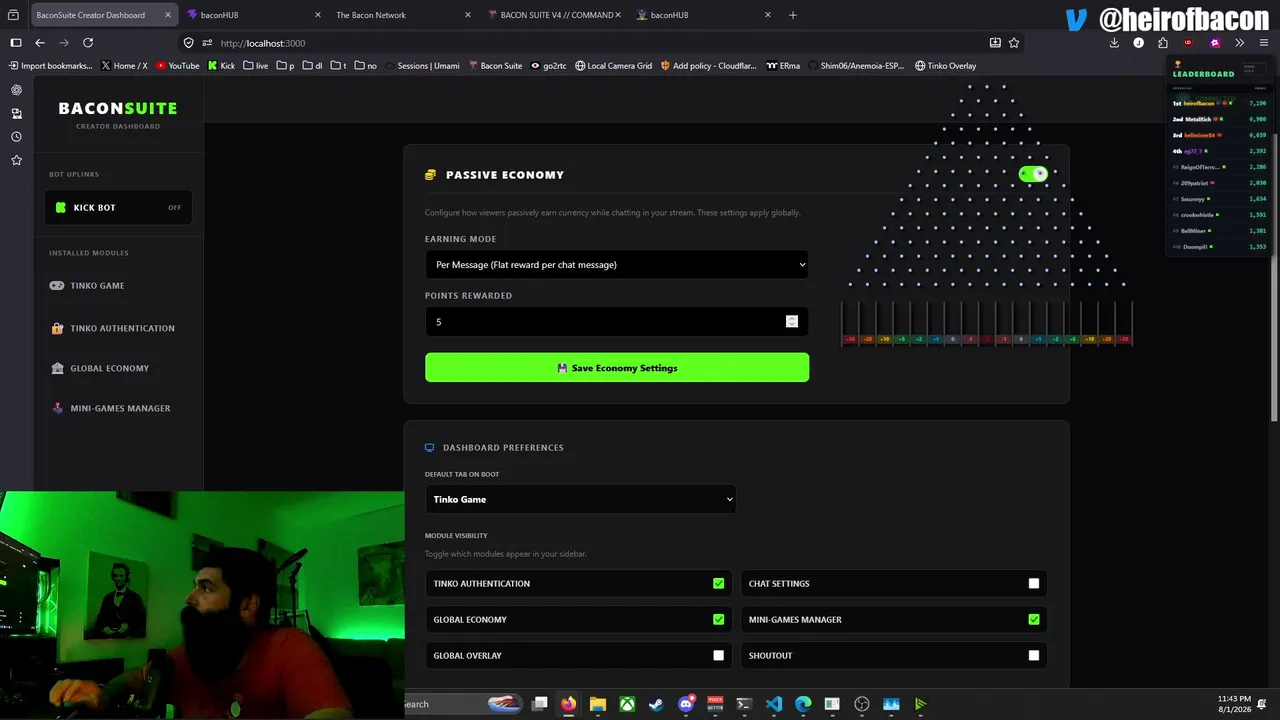Focus the localhost:3000 address bar

click(590, 43)
